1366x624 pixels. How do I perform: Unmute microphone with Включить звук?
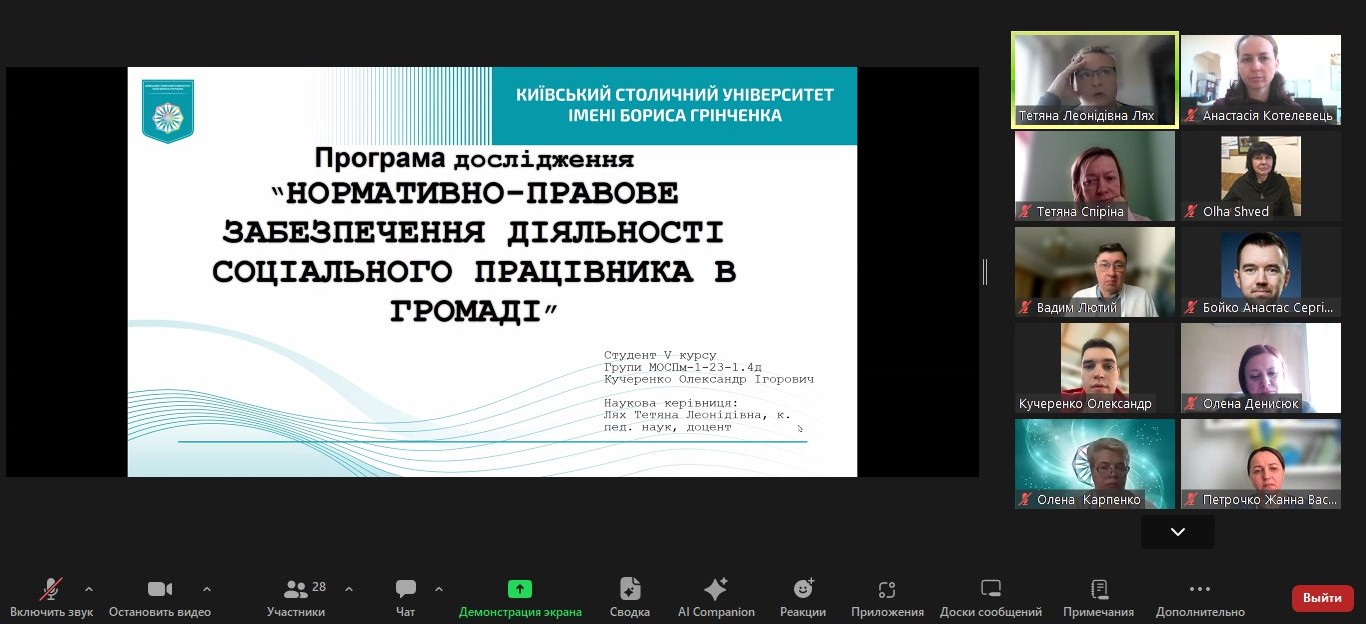tap(51, 589)
